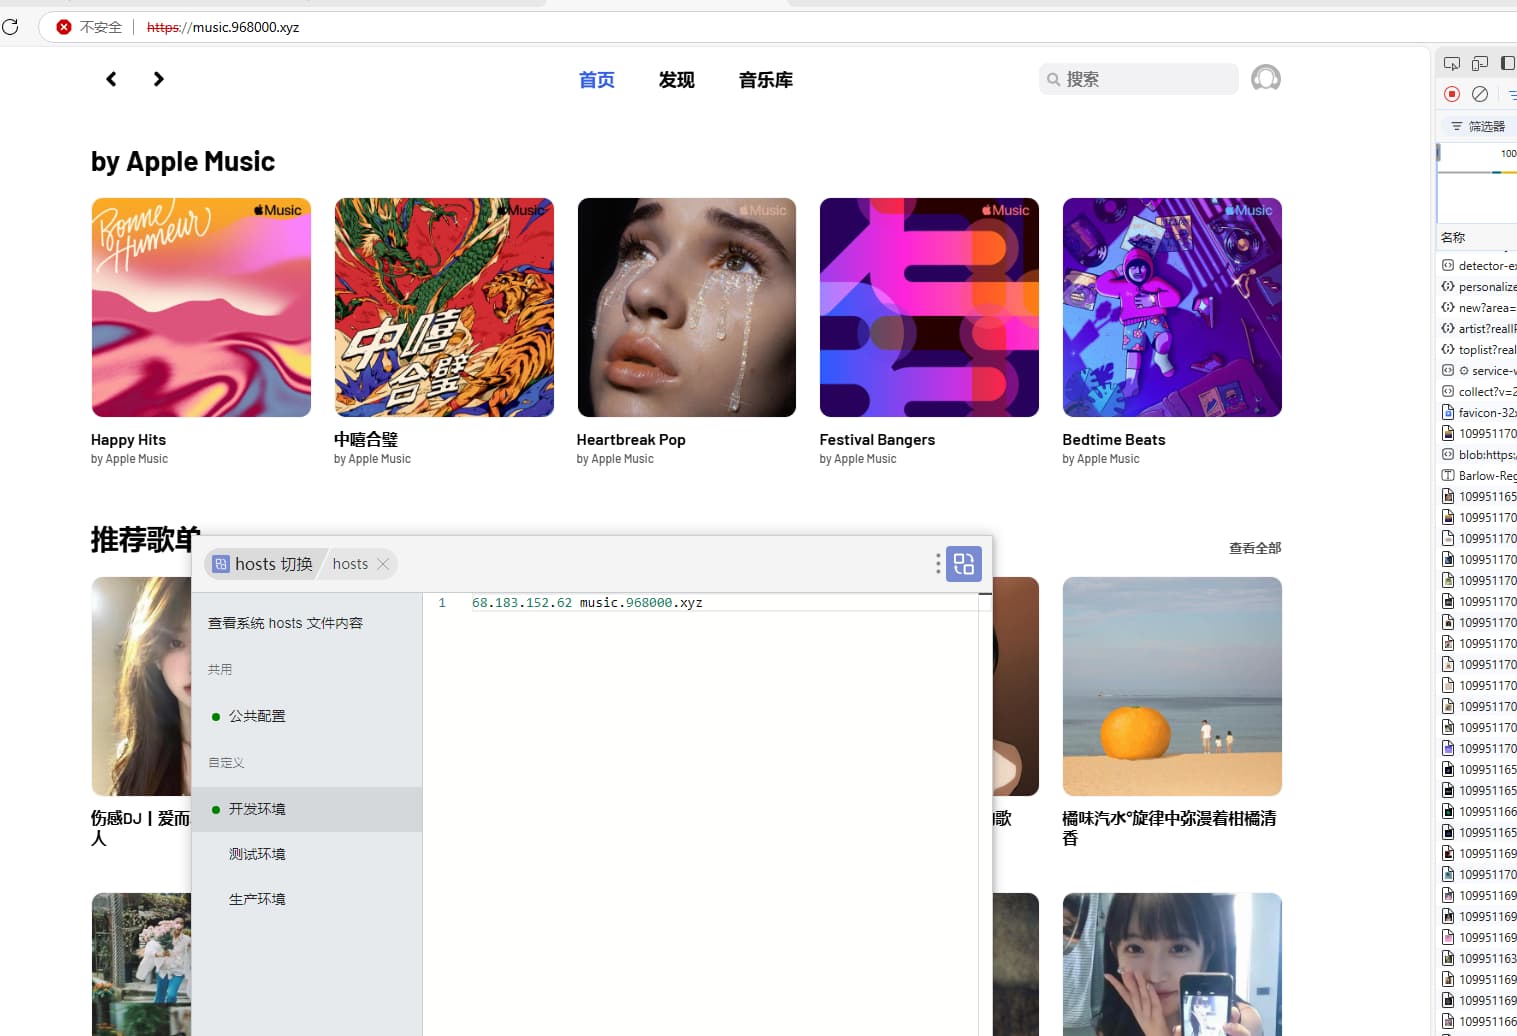Select the new?area= network request
This screenshot has width=1517, height=1036.
(1478, 308)
